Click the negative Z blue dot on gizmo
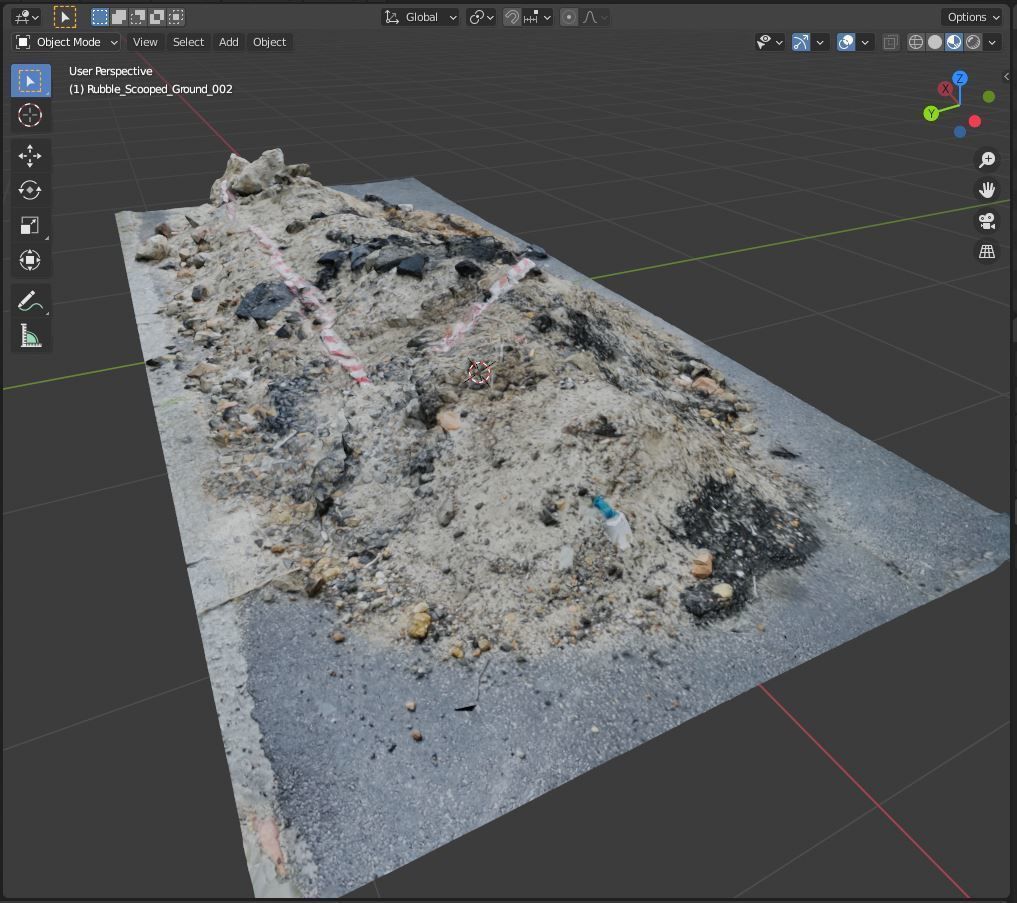The width and height of the screenshot is (1017, 903). [x=960, y=132]
